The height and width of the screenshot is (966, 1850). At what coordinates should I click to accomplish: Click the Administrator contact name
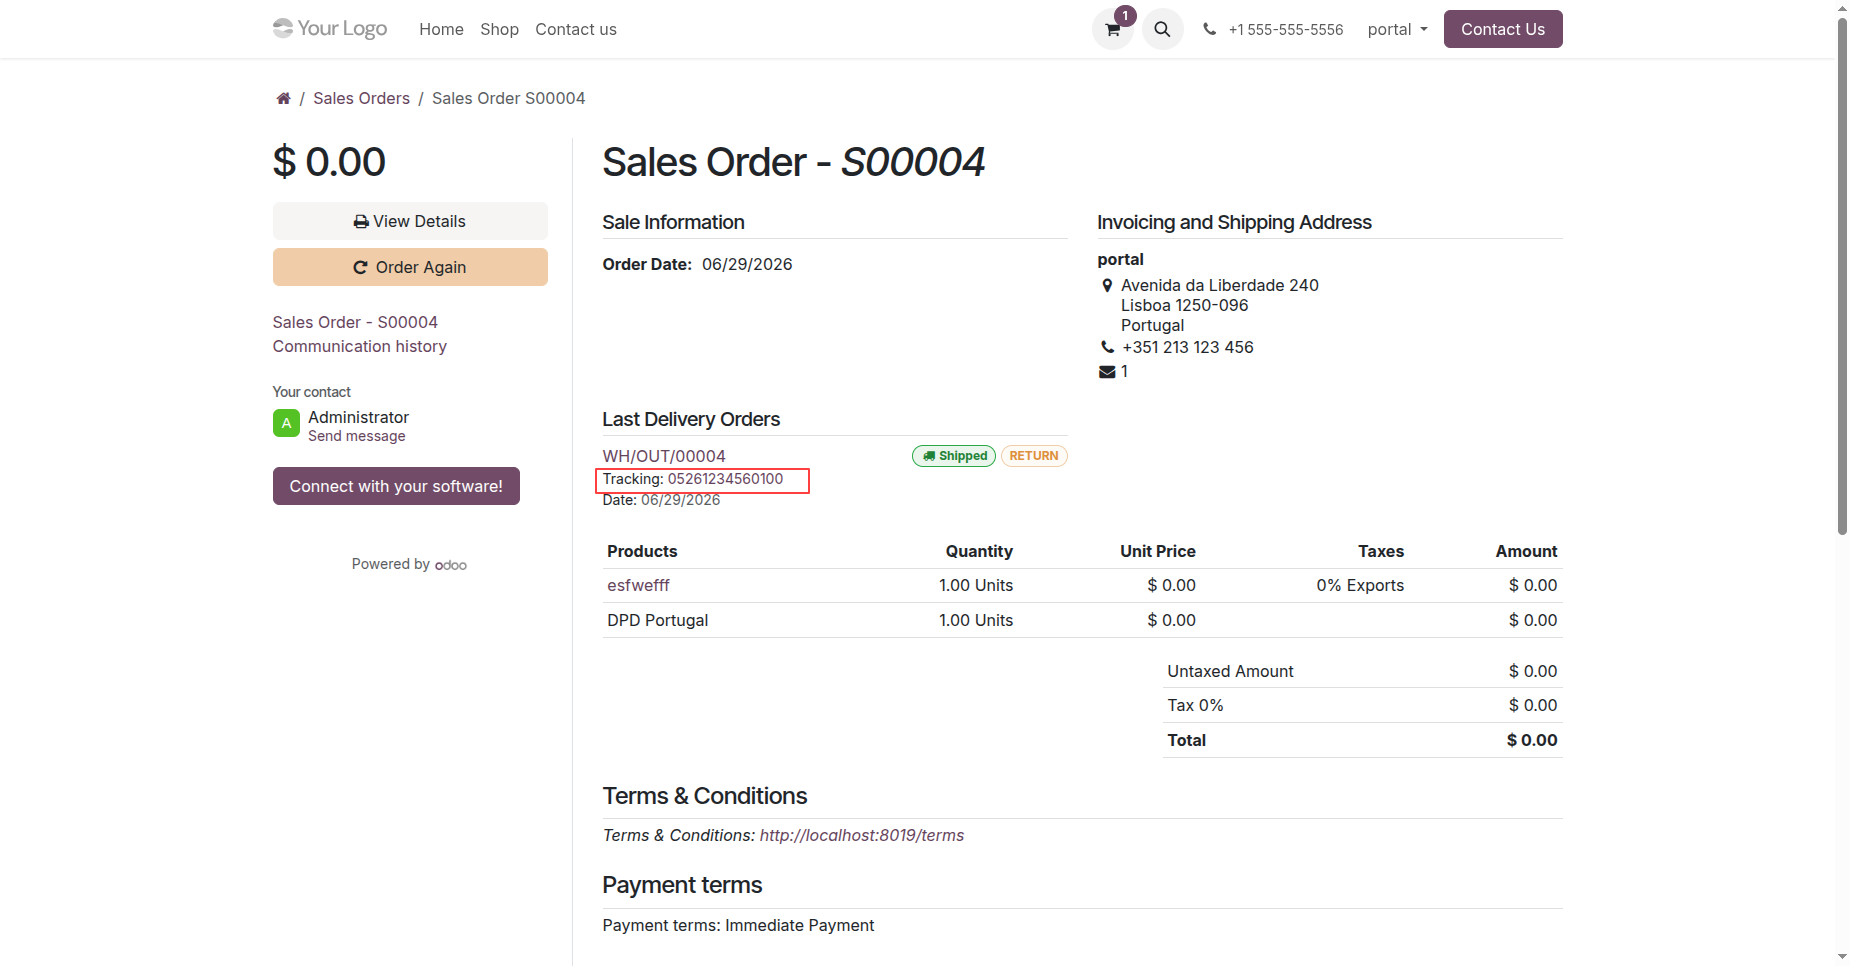[358, 417]
